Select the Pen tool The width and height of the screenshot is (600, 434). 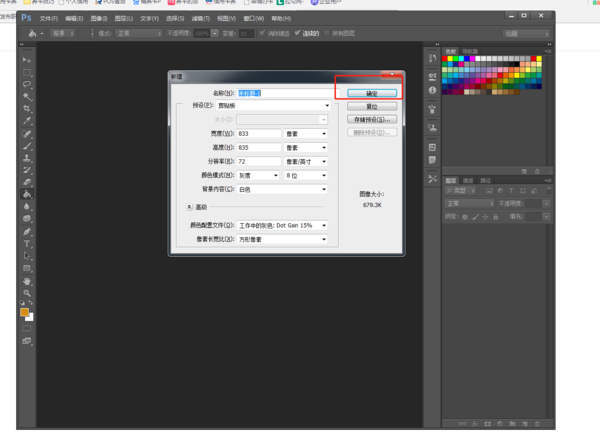pyautogui.click(x=27, y=232)
